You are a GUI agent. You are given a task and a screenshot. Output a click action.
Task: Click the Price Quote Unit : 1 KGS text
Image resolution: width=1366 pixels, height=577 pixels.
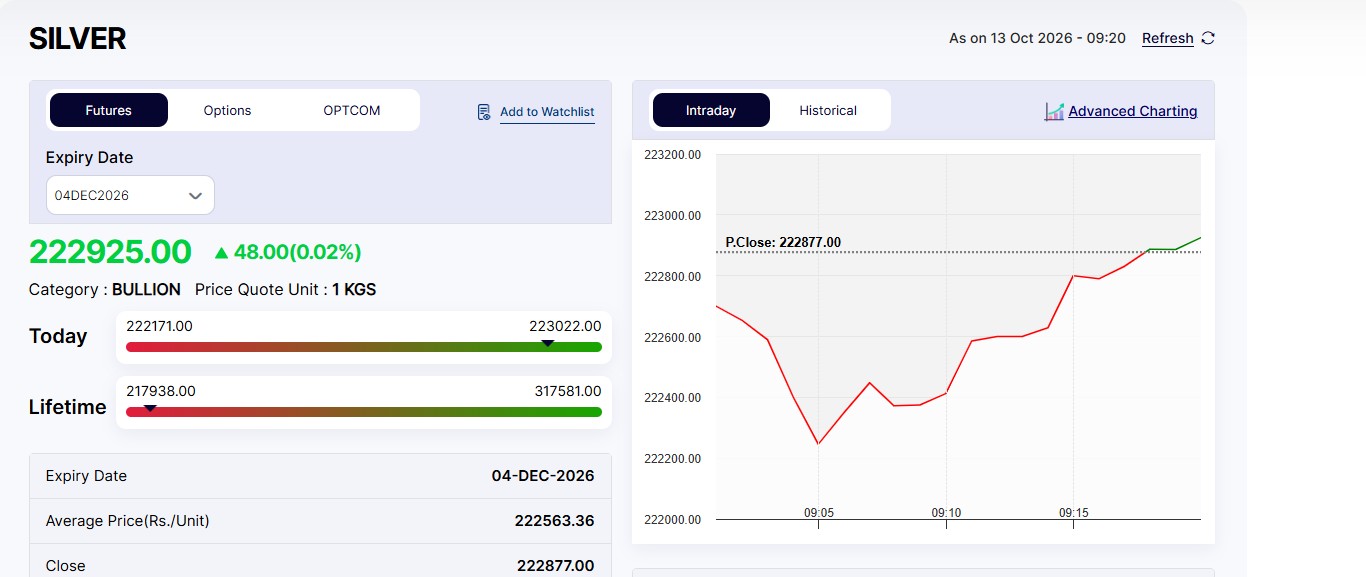coord(286,290)
